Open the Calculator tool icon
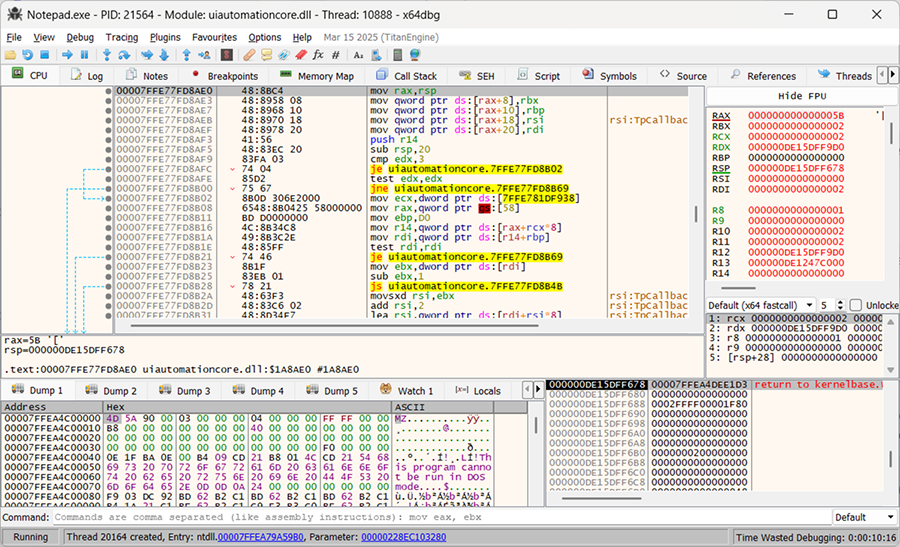The height and width of the screenshot is (547, 900). click(397, 55)
